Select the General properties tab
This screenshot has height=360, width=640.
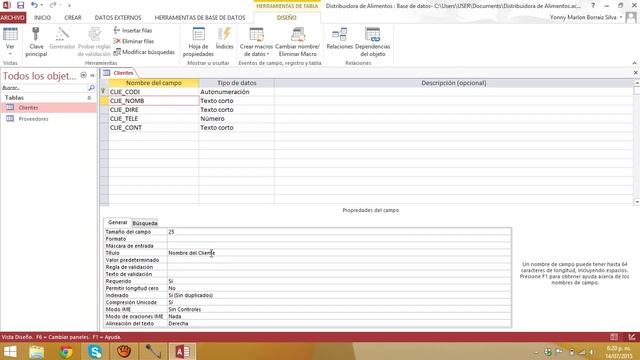click(x=118, y=222)
